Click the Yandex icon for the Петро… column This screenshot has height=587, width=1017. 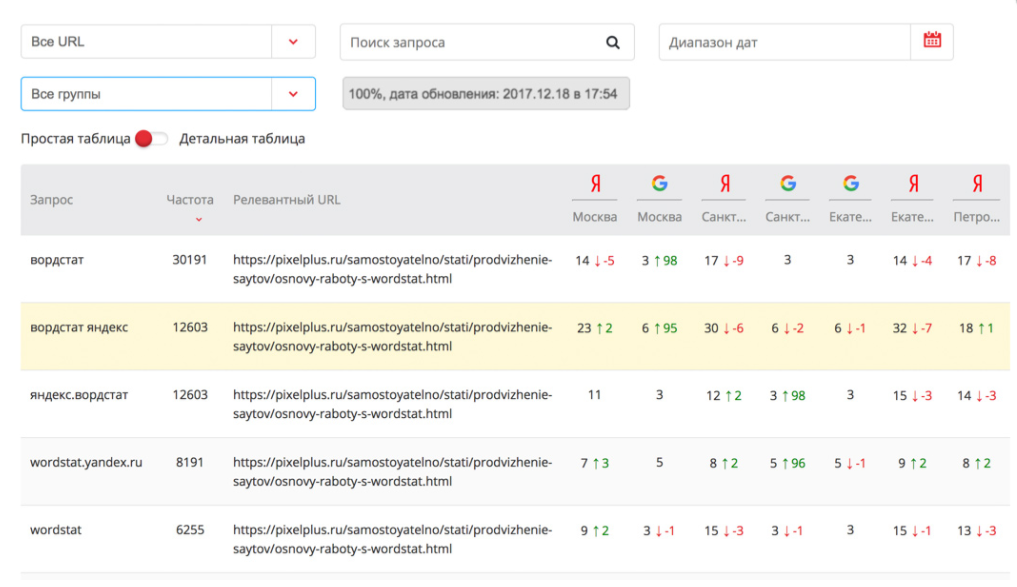tap(976, 184)
